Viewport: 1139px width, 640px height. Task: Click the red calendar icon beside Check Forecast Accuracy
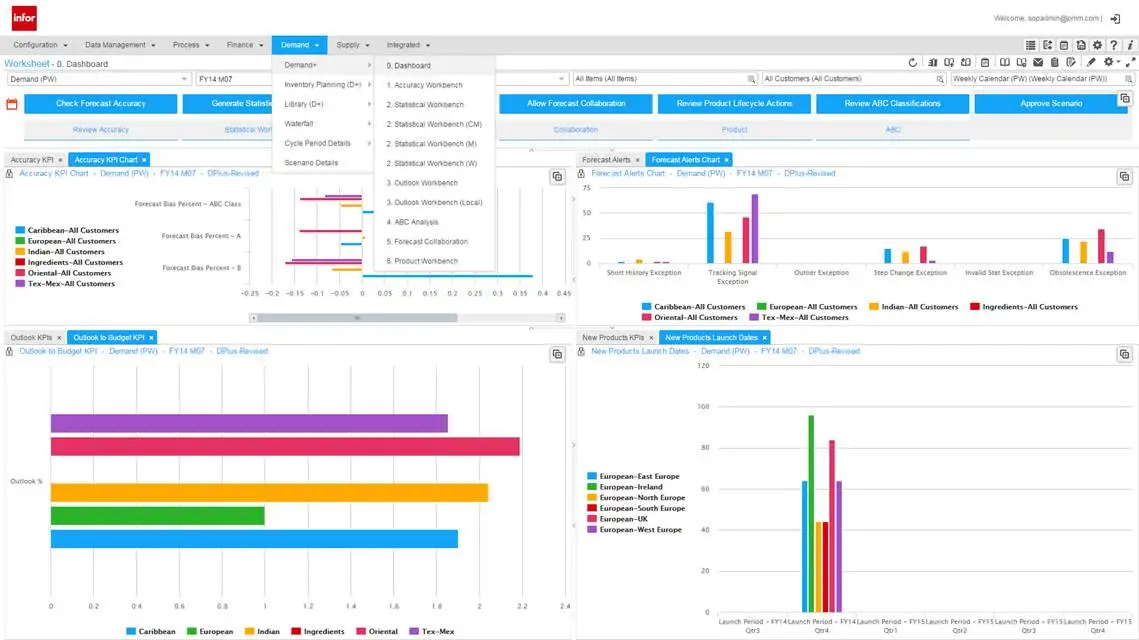[12, 104]
